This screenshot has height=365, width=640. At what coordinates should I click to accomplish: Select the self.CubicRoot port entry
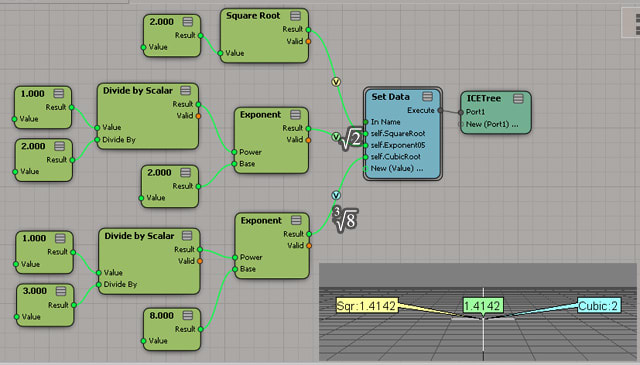(x=396, y=157)
